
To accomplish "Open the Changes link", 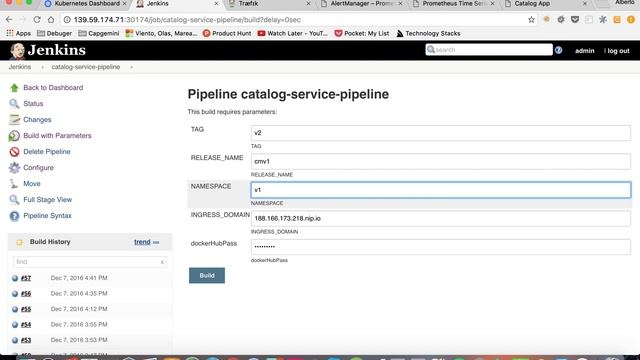I will pos(37,120).
